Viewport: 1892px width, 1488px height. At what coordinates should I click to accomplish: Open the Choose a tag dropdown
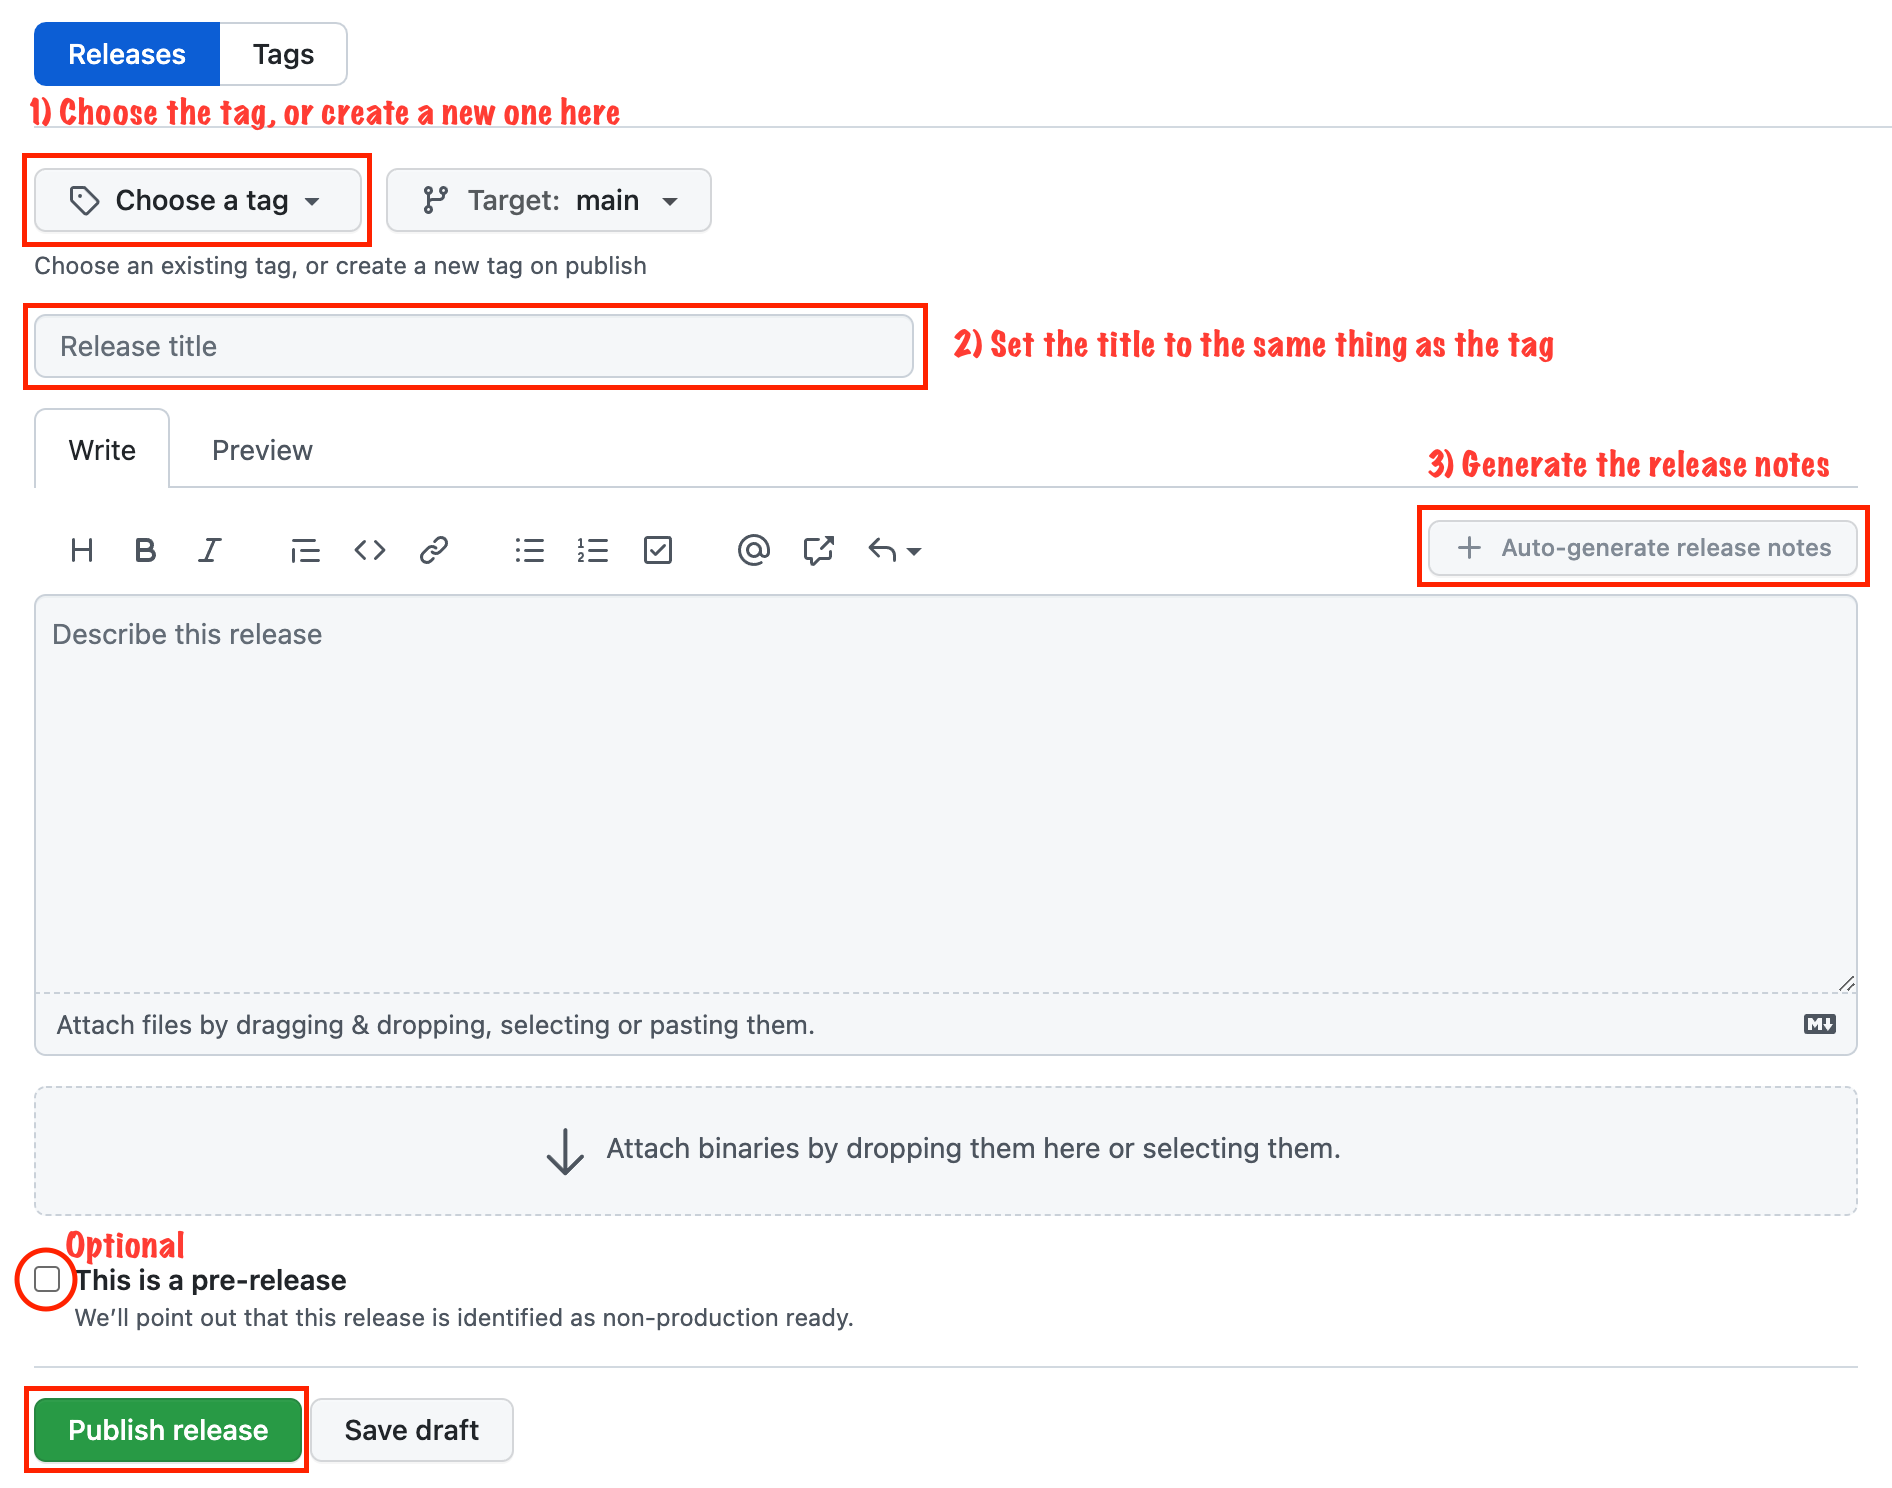(x=197, y=201)
